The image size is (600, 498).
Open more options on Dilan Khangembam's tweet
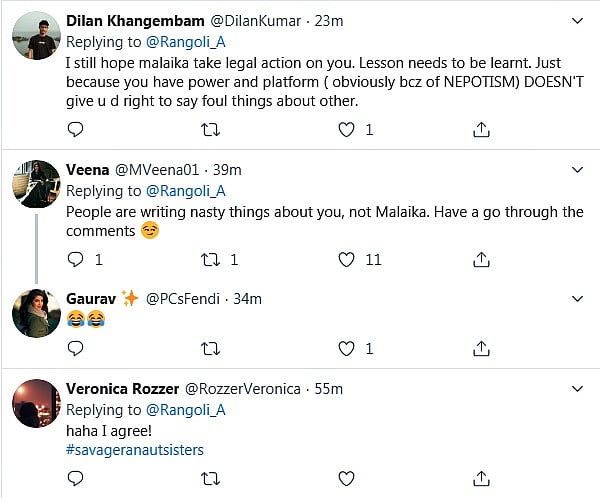576,20
